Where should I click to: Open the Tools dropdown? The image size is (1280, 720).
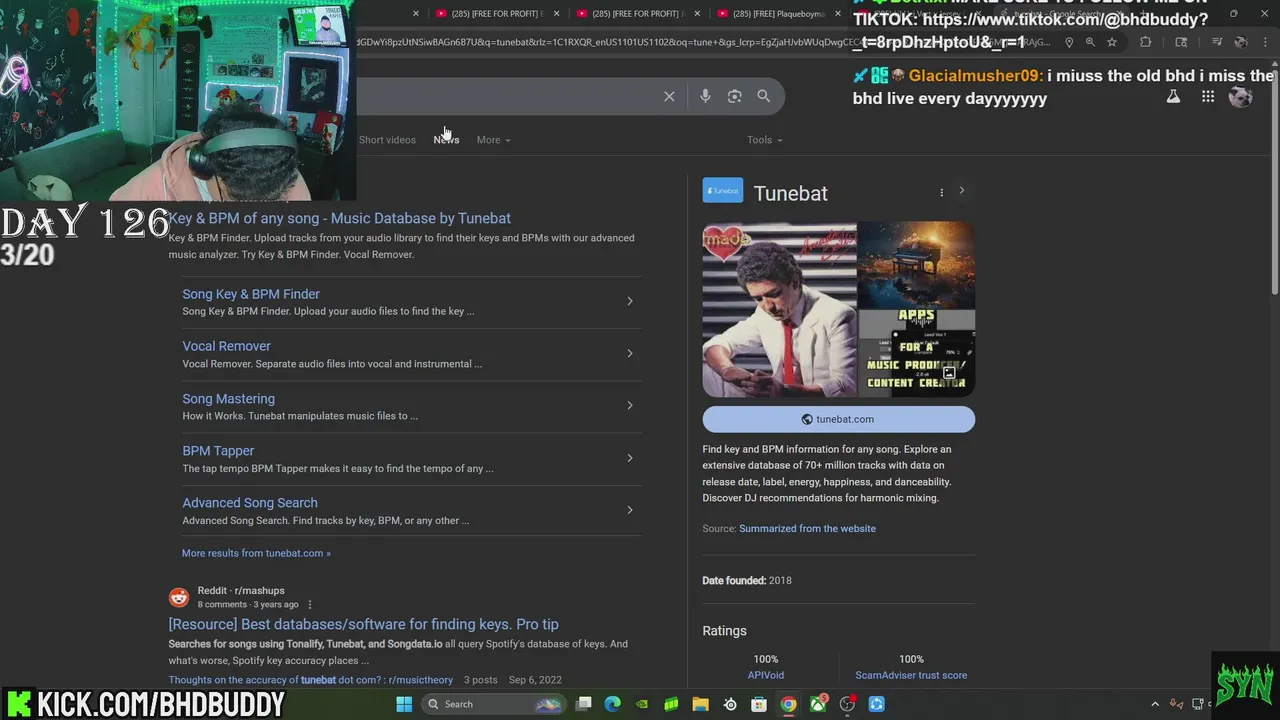[x=764, y=140]
